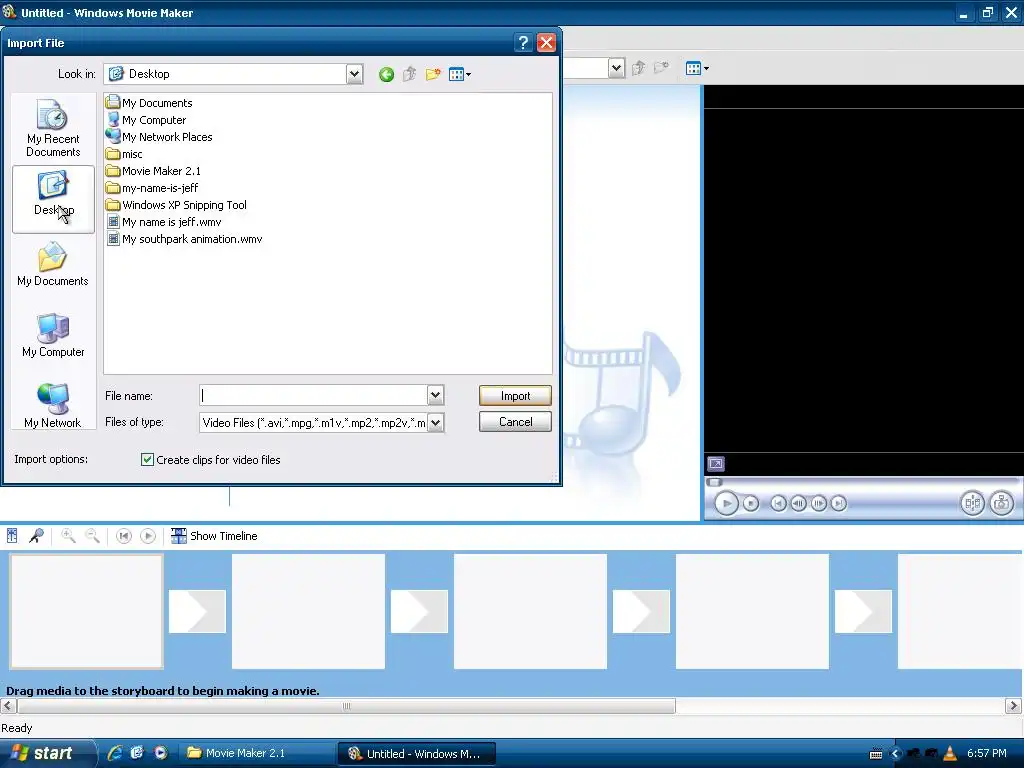
Task: Go up one folder level in dialog
Action: click(409, 74)
